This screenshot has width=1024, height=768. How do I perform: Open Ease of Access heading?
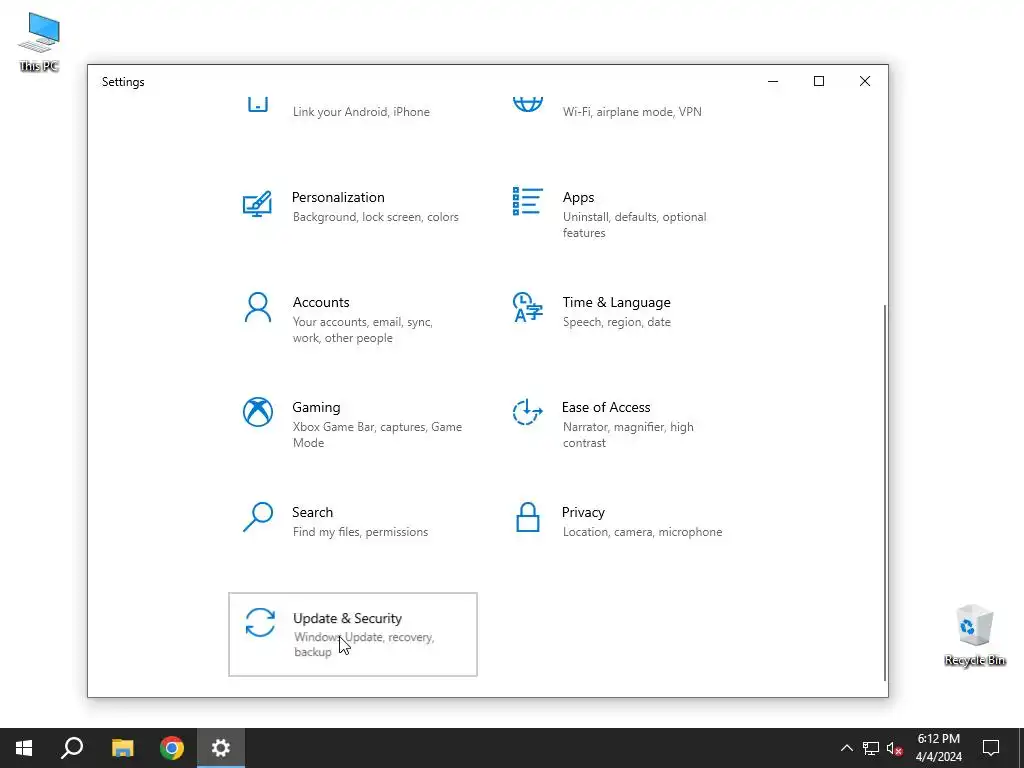(606, 408)
